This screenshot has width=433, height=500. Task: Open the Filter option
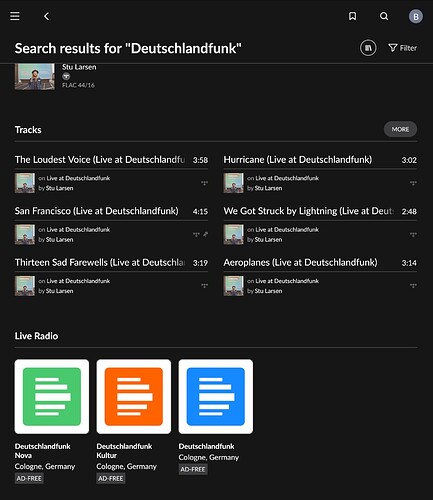click(x=403, y=48)
